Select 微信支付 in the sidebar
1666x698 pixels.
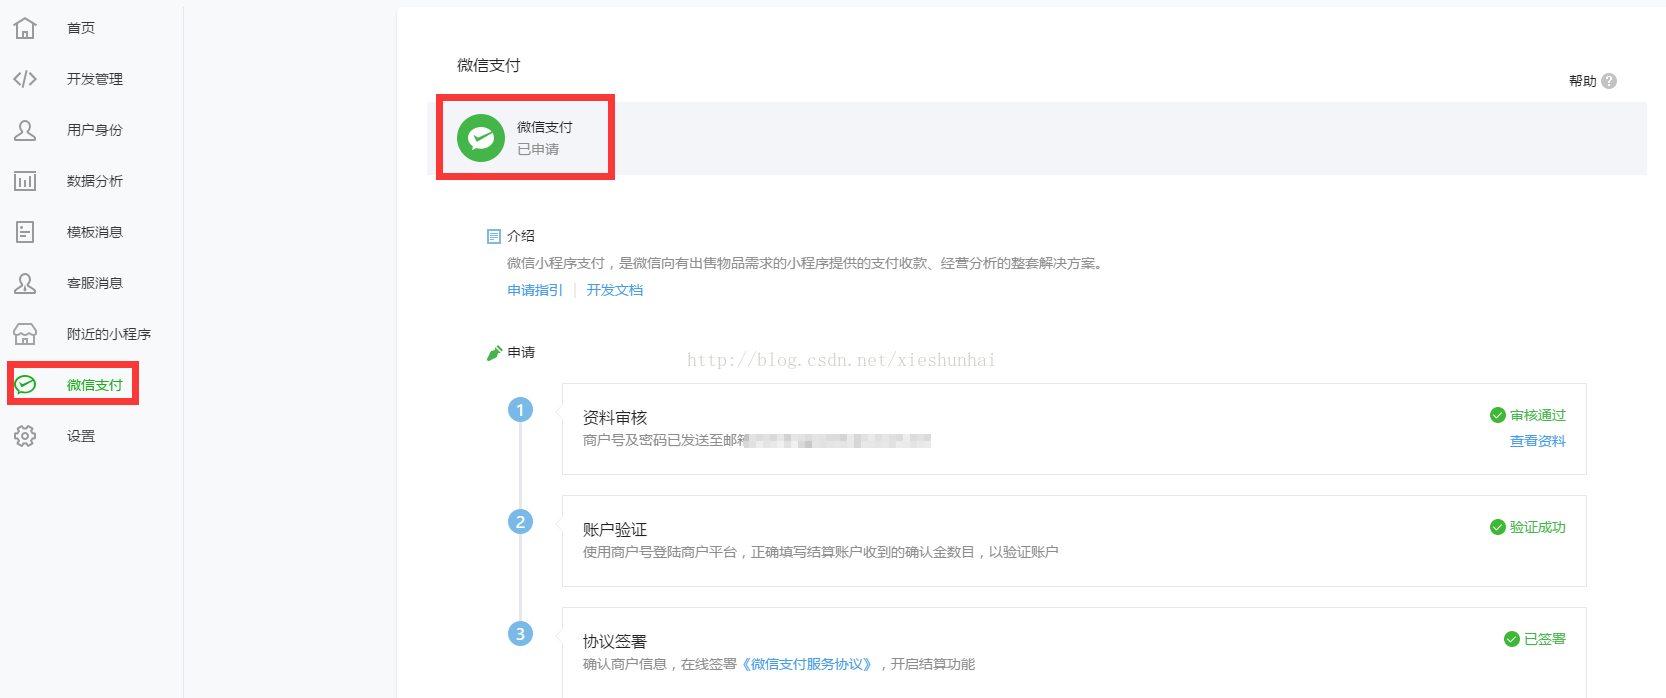pos(95,385)
